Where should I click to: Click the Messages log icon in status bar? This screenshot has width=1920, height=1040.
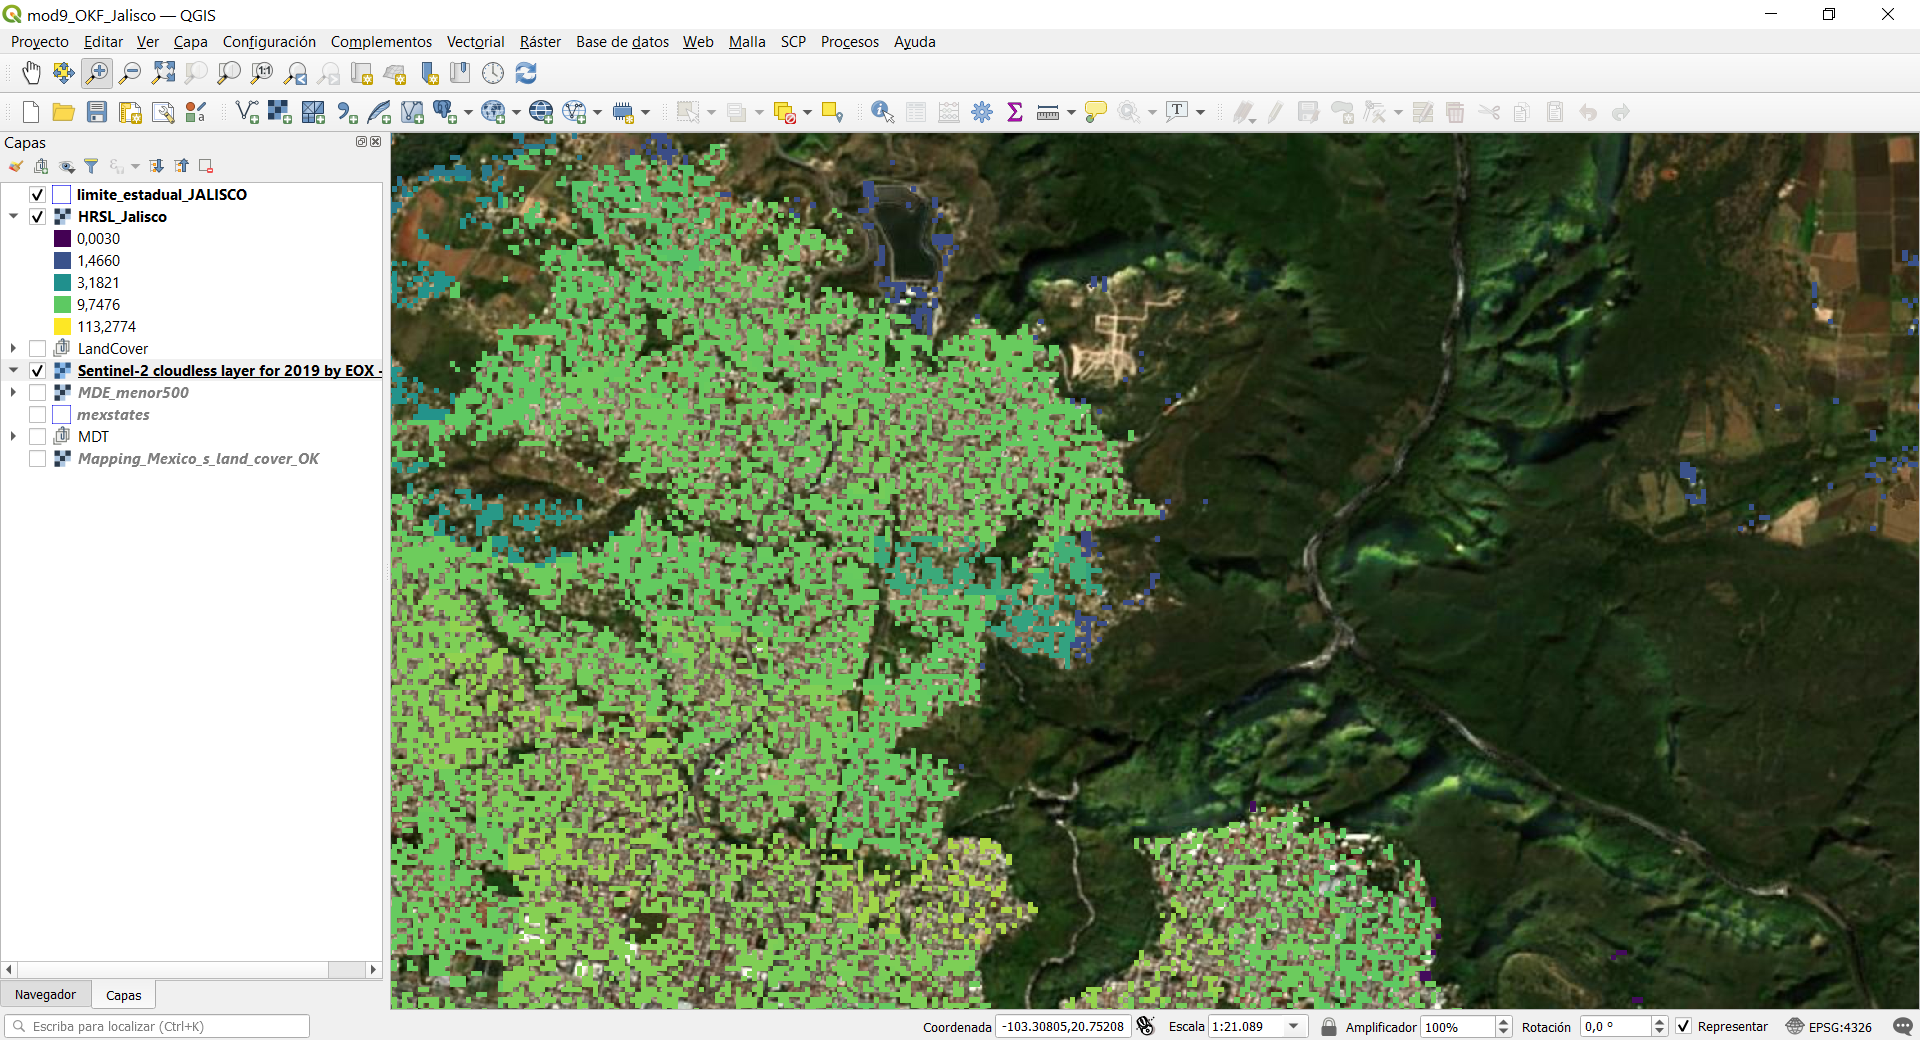pos(1902,1026)
